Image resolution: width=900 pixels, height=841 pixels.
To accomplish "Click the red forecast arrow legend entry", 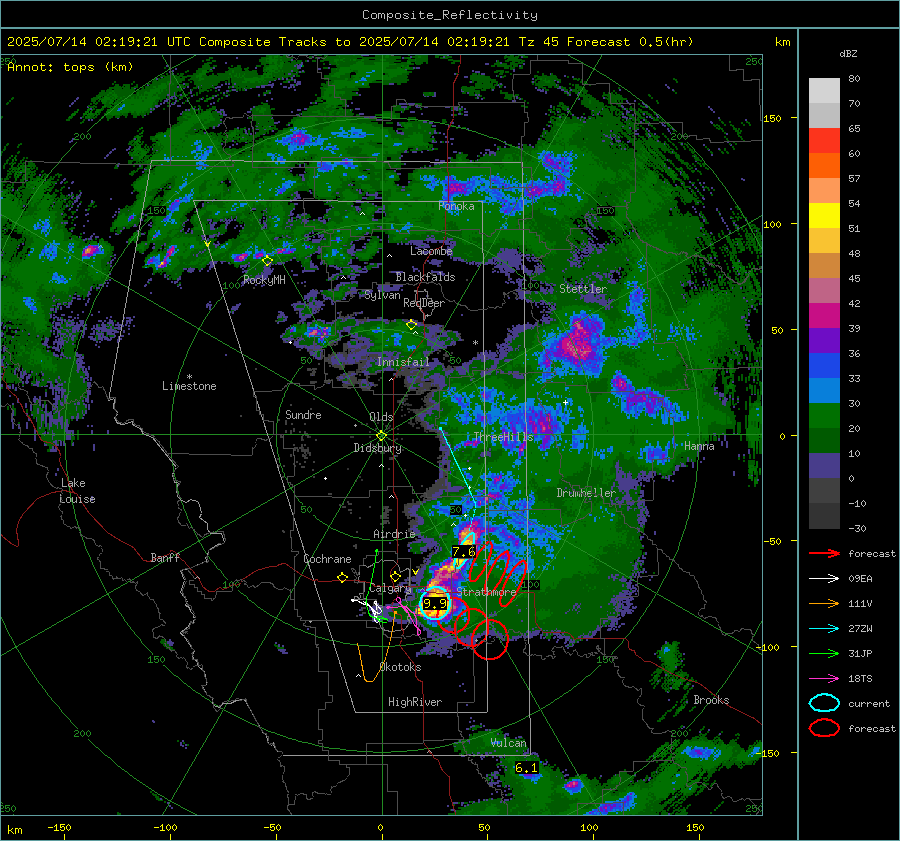I will pyautogui.click(x=824, y=553).
